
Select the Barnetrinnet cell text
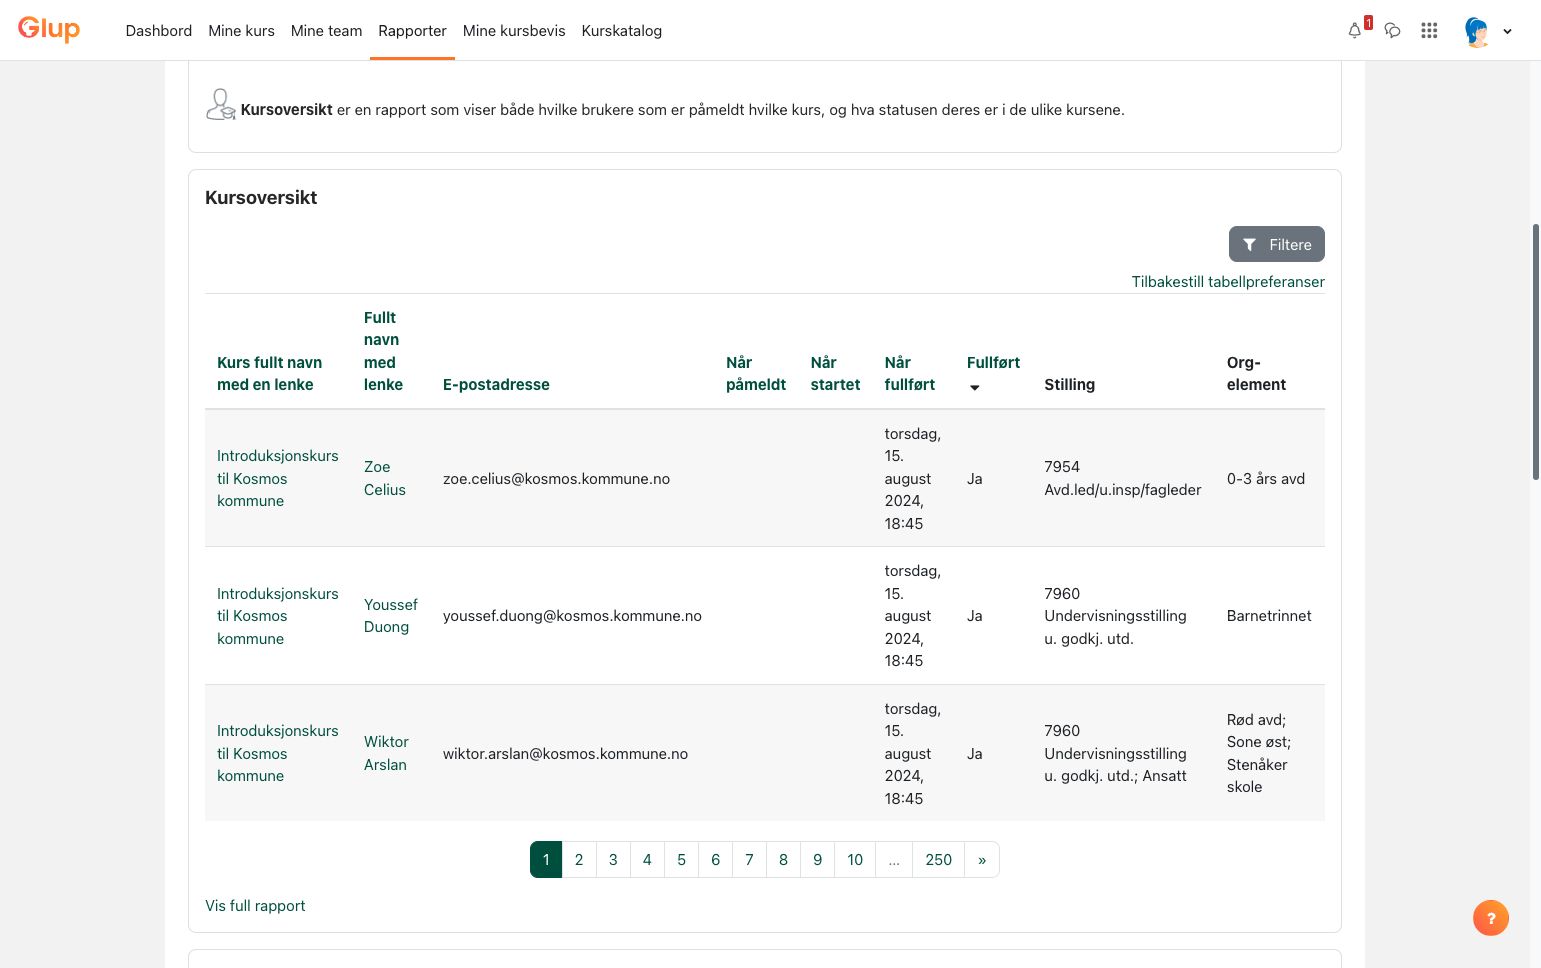click(1269, 616)
